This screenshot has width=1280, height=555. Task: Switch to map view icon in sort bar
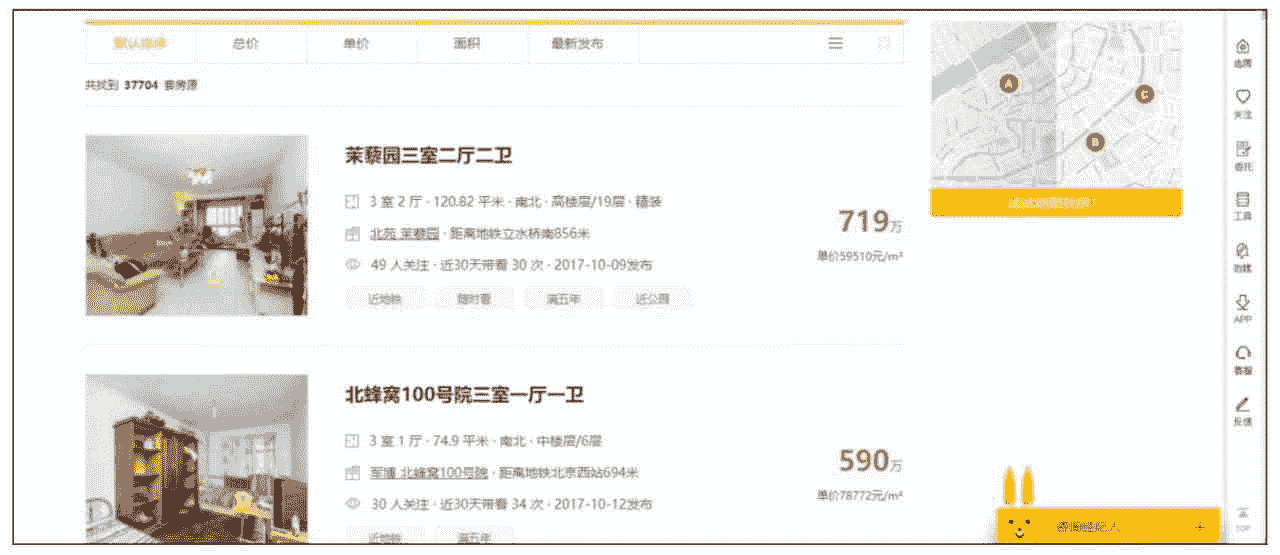[884, 44]
